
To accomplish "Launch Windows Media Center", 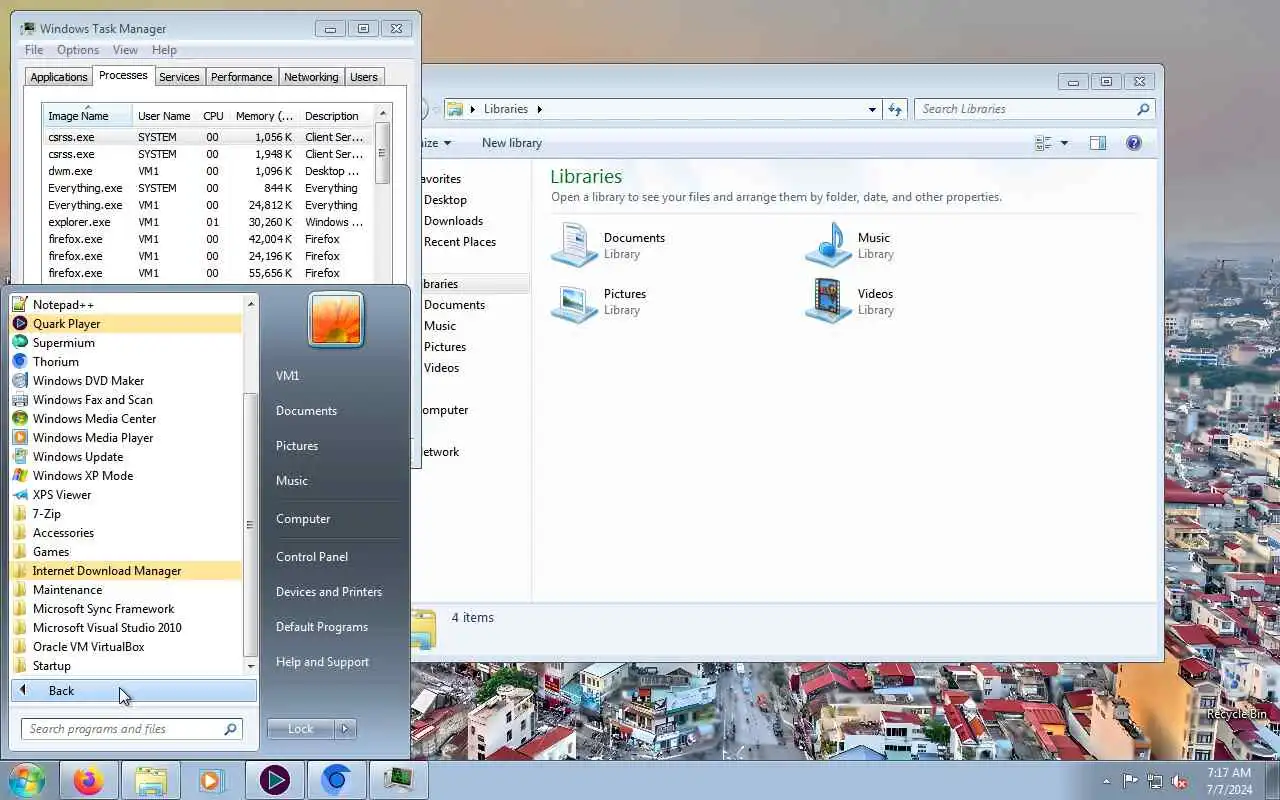I will point(126,419).
